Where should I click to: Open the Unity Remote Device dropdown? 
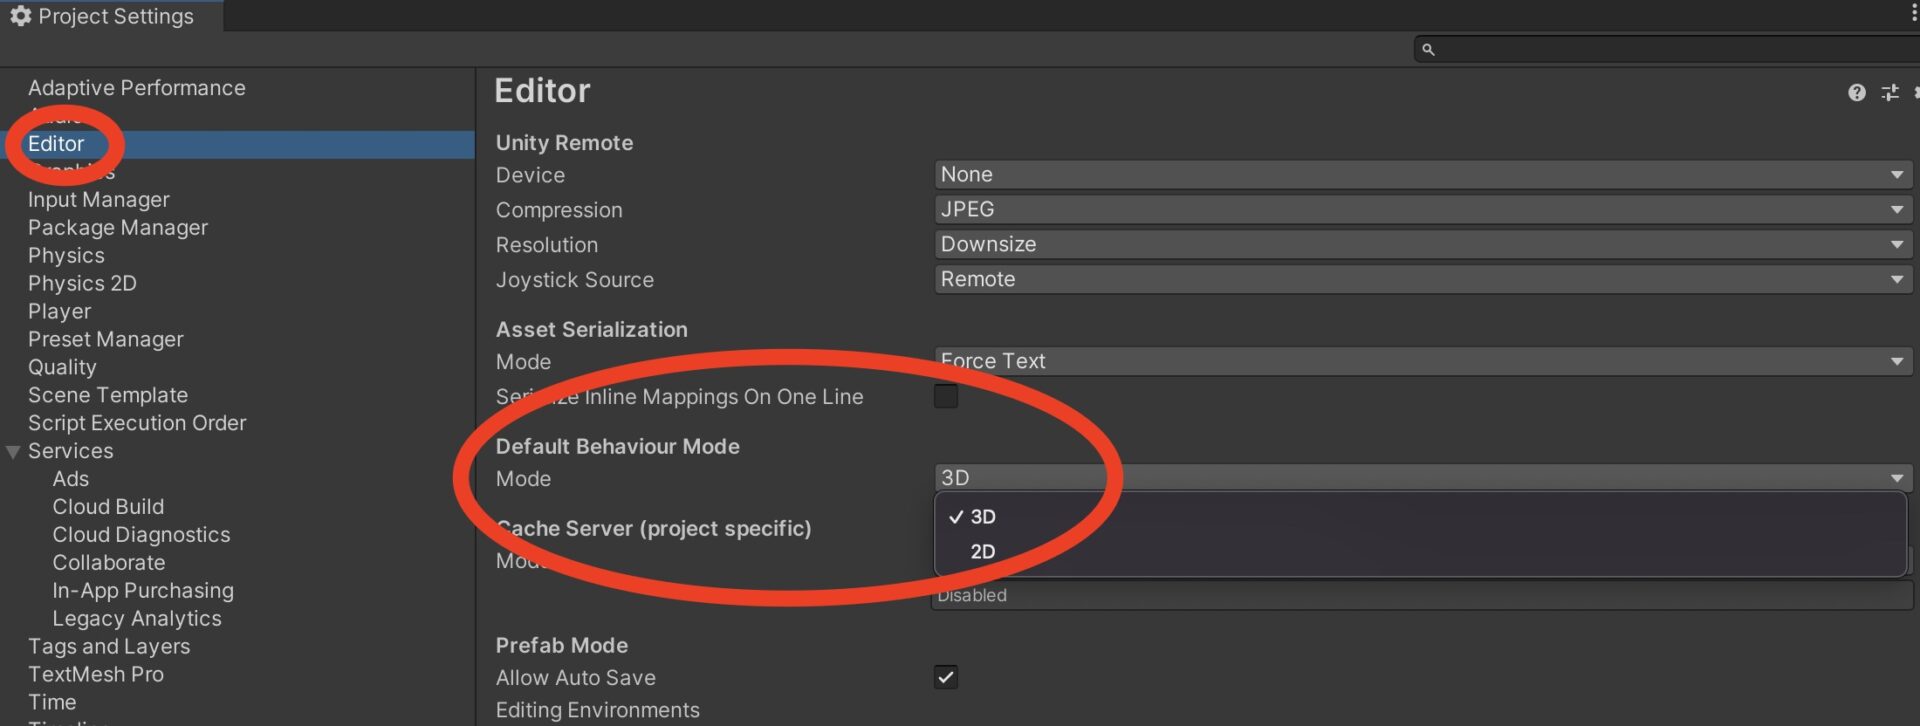coord(1422,175)
